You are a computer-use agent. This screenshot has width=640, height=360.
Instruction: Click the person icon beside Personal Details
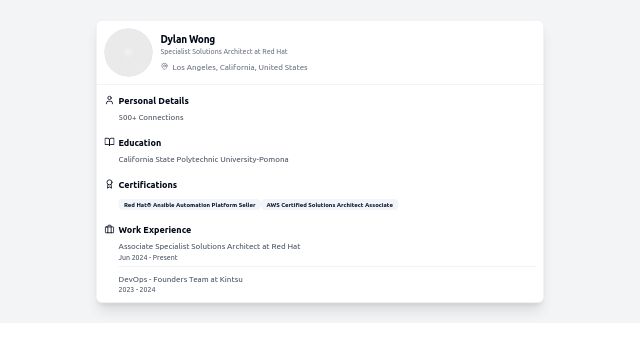tap(109, 100)
